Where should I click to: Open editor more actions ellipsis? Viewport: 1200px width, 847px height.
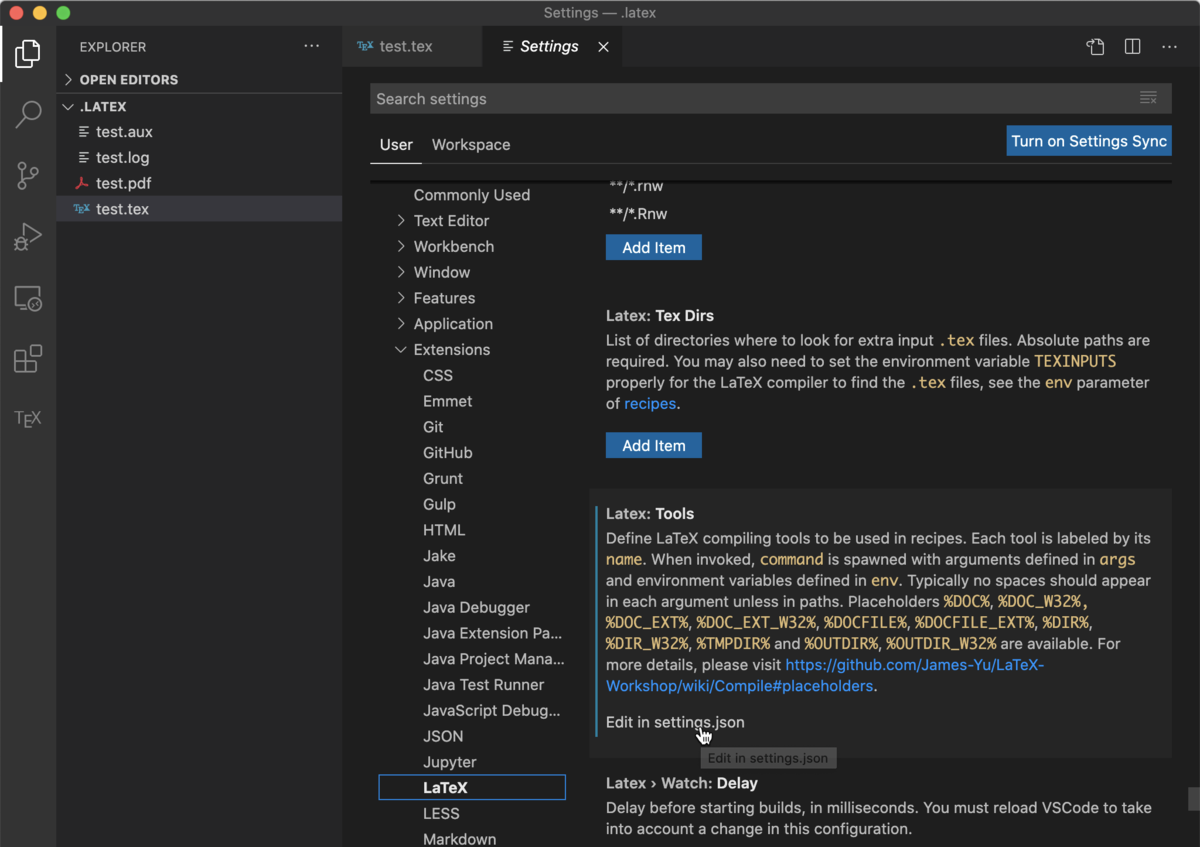tap(1169, 46)
